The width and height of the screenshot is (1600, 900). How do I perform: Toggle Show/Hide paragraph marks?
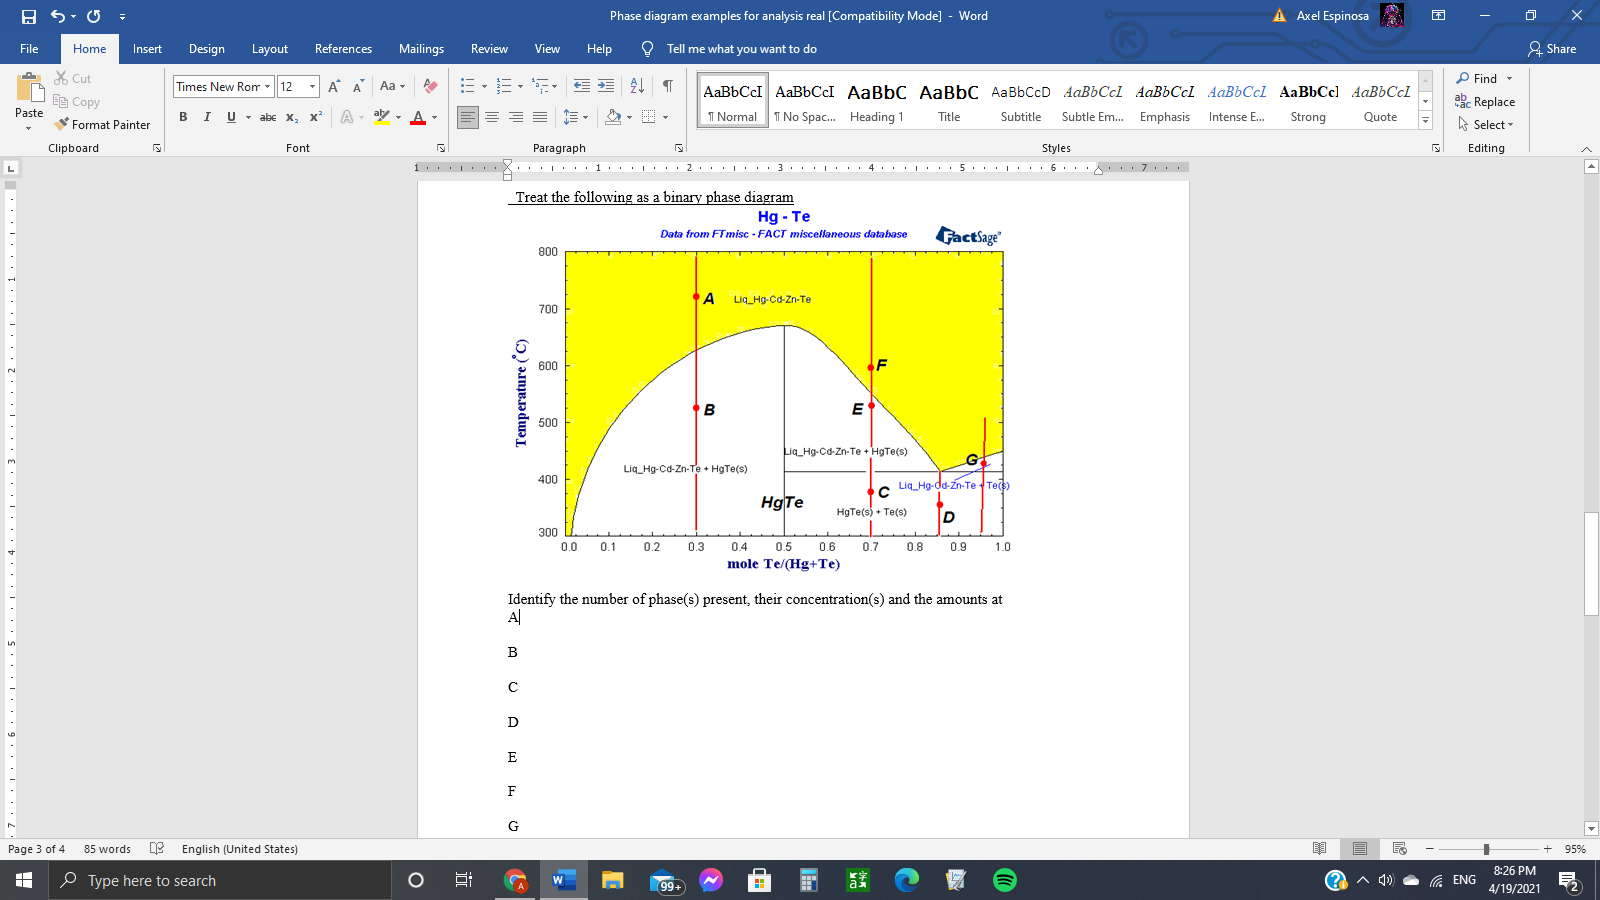click(x=668, y=86)
